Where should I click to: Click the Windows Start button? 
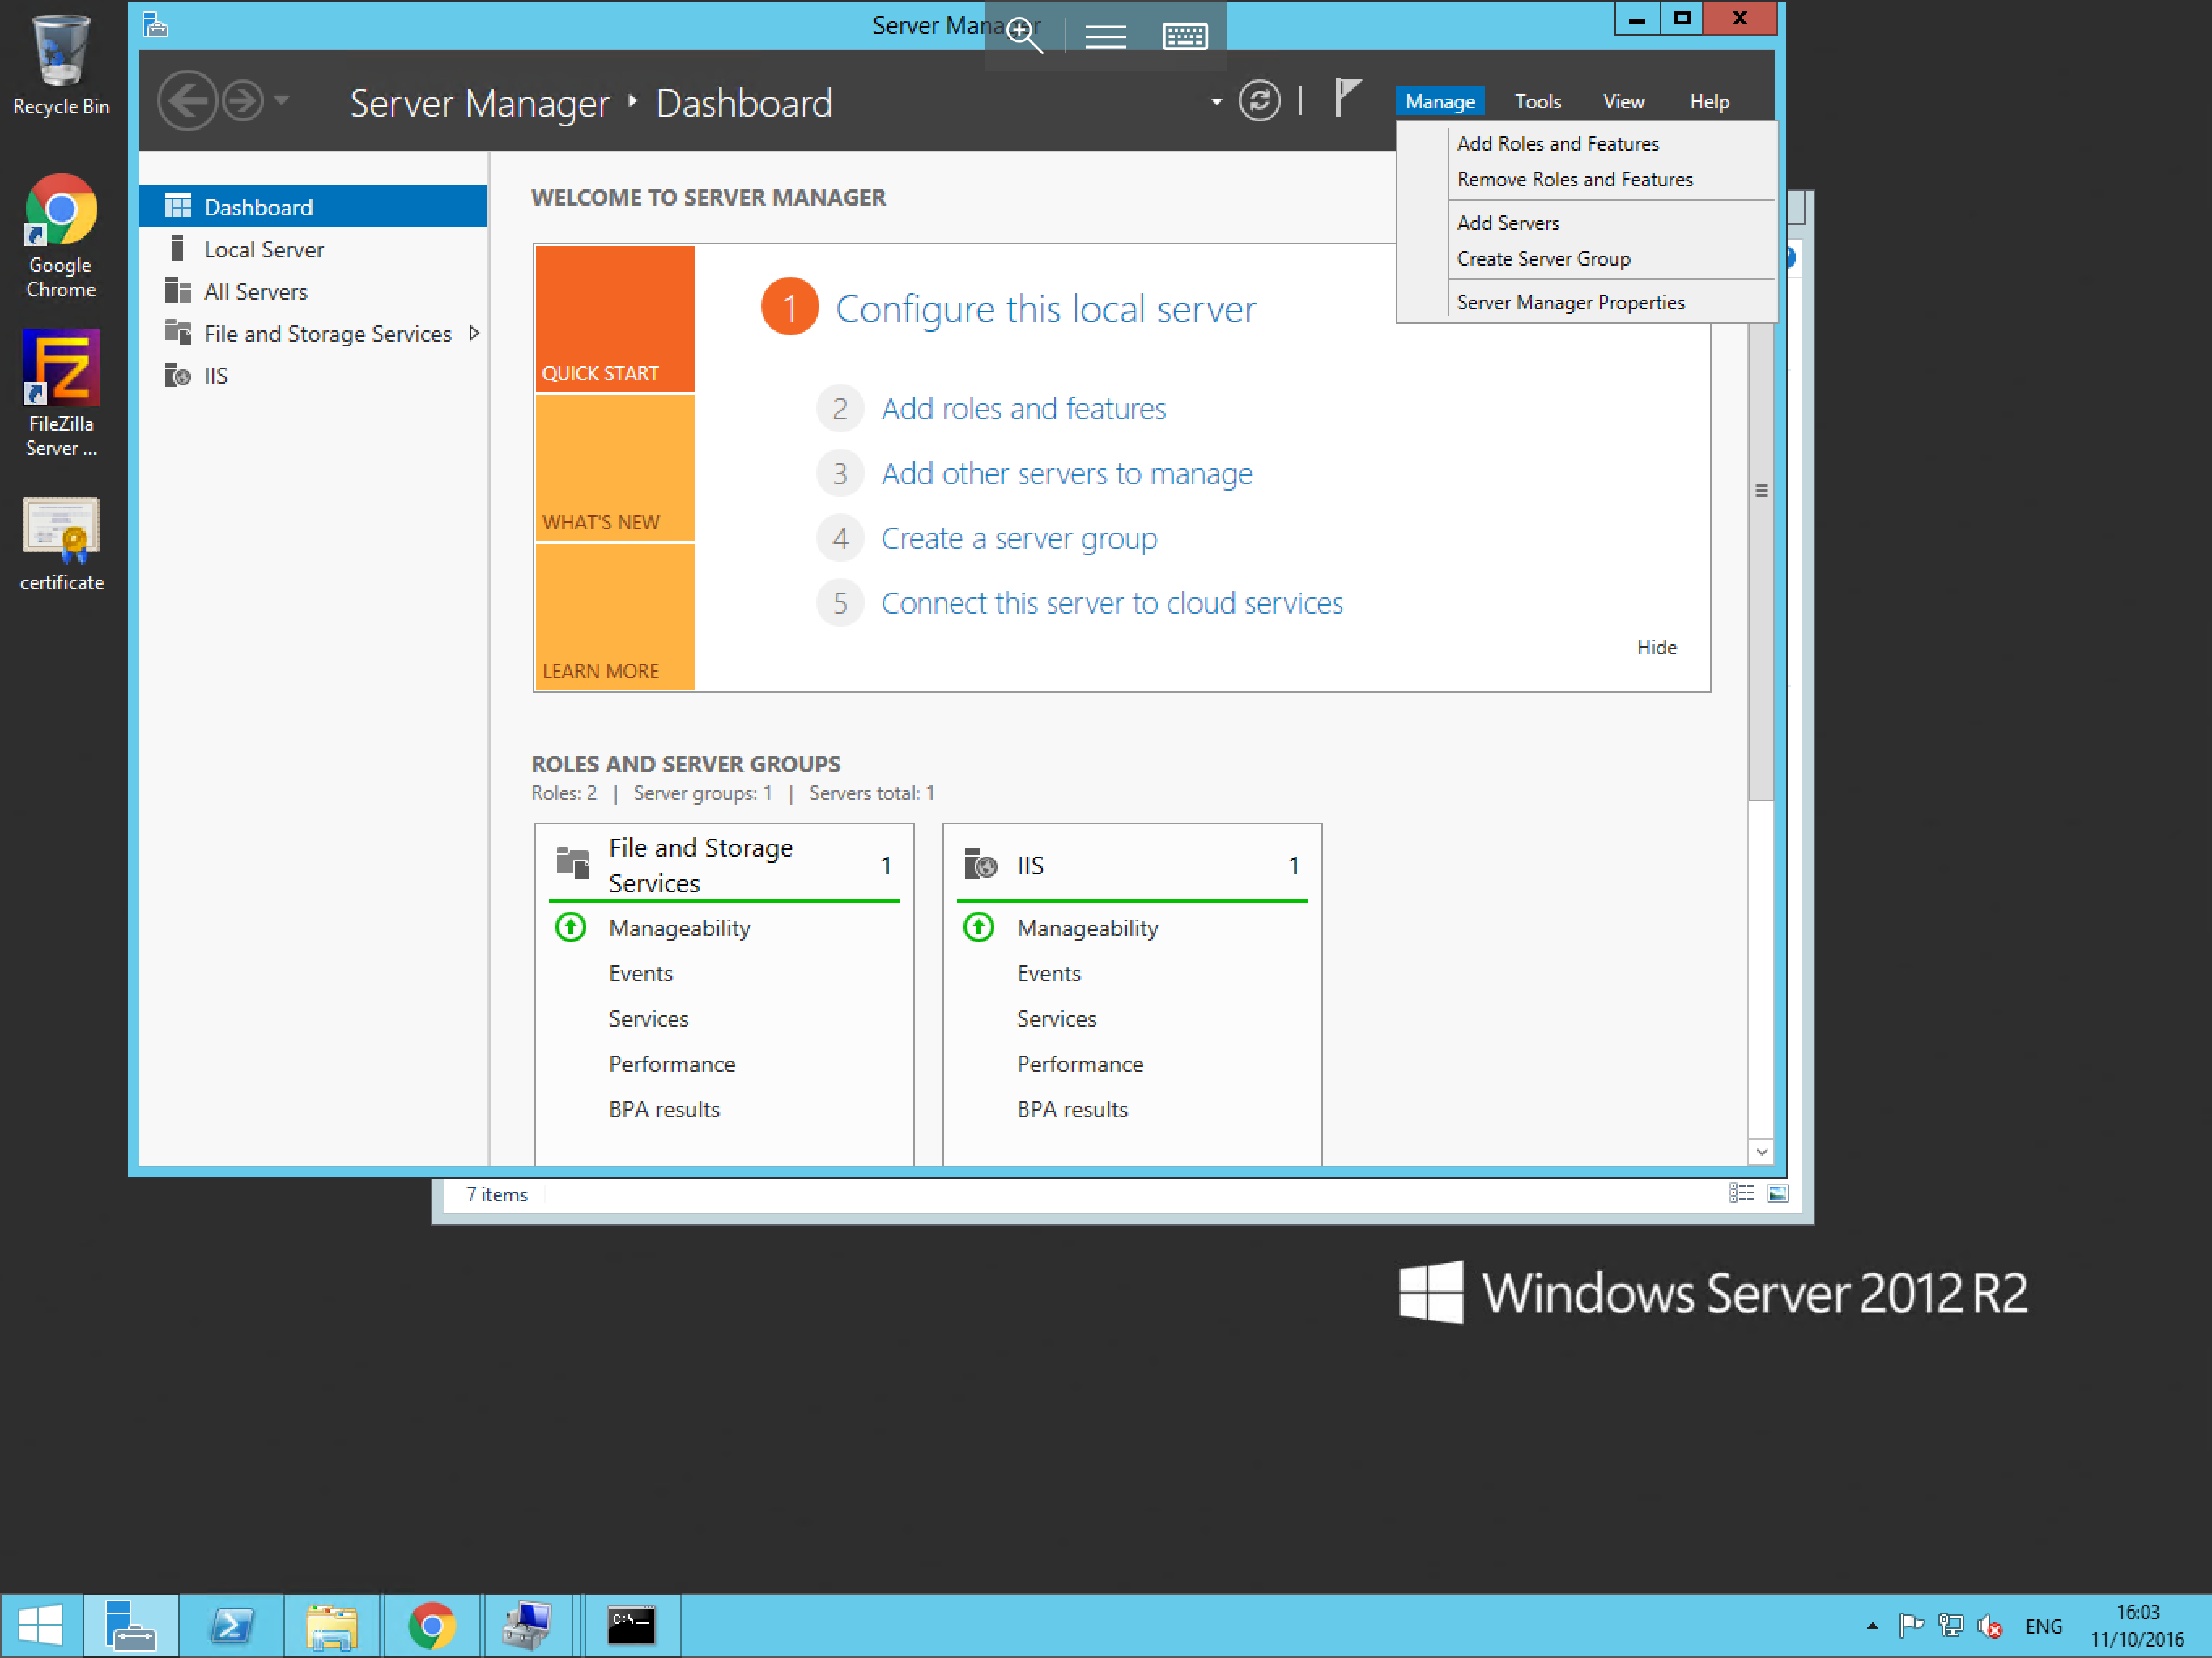click(x=40, y=1625)
